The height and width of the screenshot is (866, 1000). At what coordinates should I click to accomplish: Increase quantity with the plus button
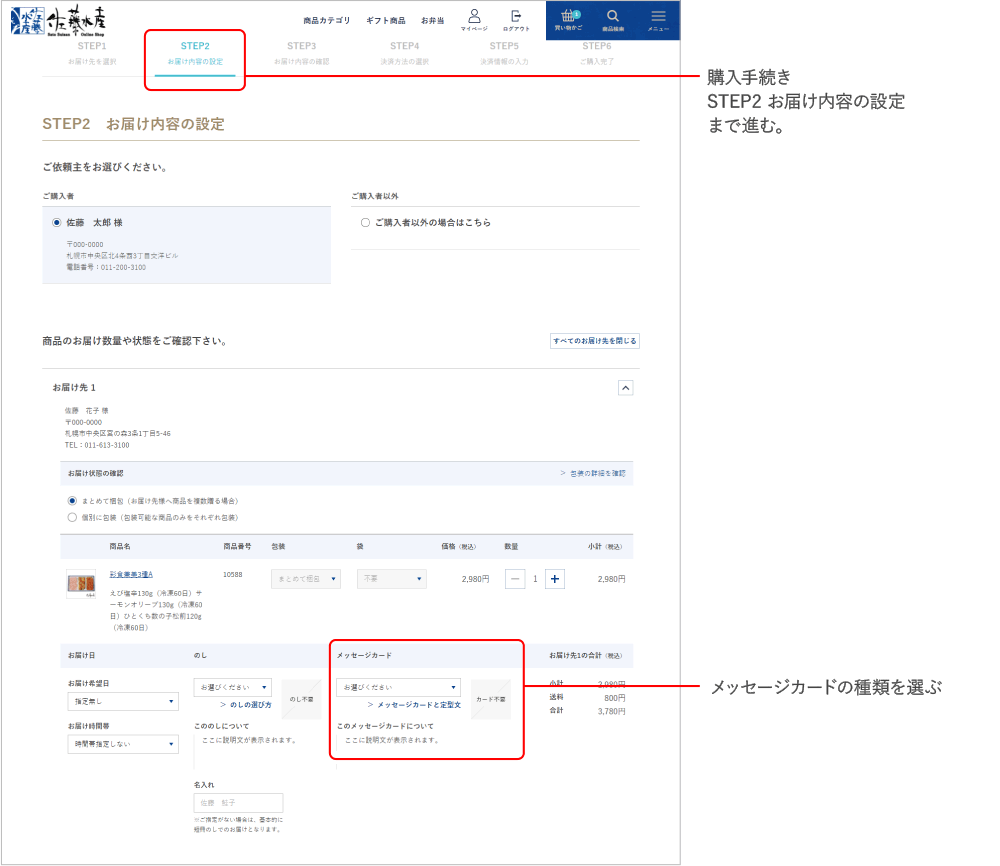(x=555, y=579)
